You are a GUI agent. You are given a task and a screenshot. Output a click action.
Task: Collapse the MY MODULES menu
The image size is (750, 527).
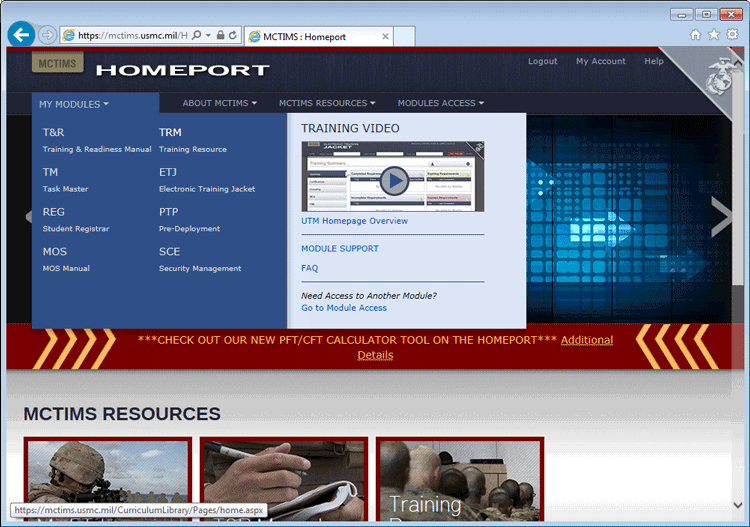click(x=74, y=104)
